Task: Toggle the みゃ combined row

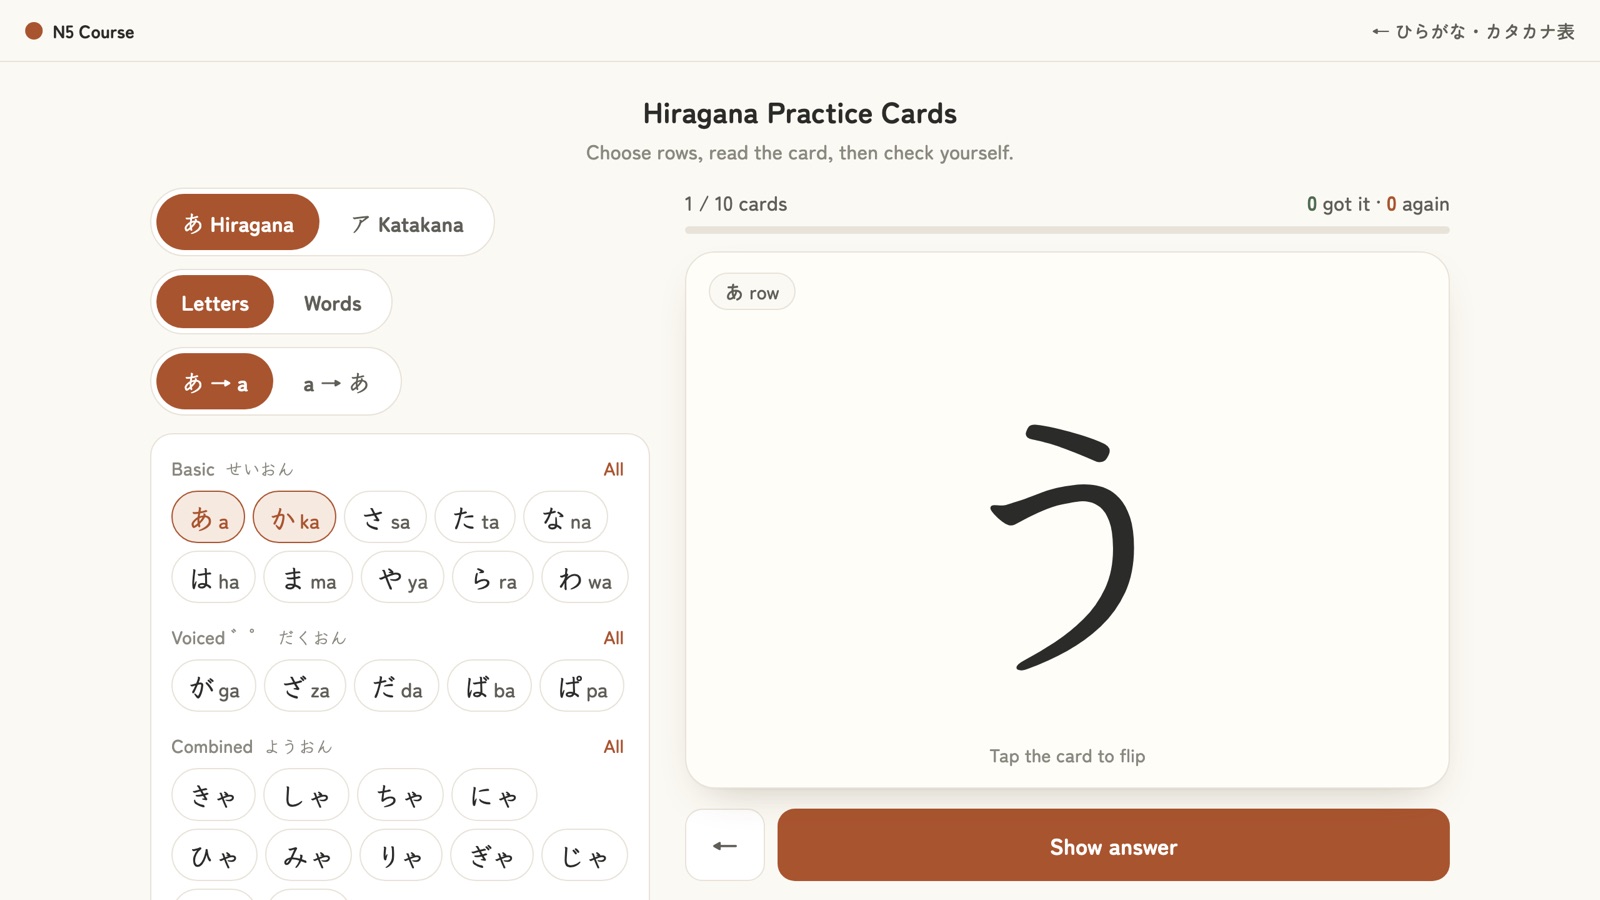Action: coord(308,855)
